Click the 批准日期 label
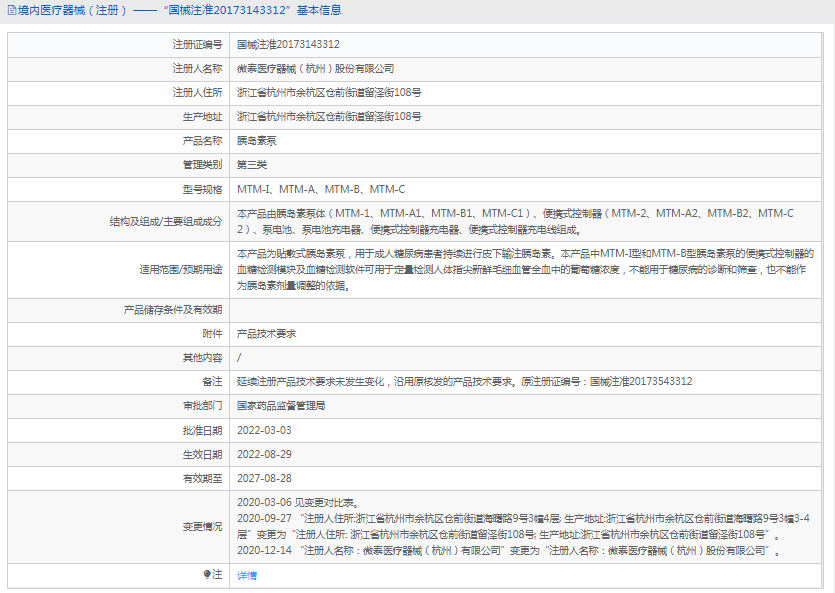Screen dimensions: 835x593 202,431
